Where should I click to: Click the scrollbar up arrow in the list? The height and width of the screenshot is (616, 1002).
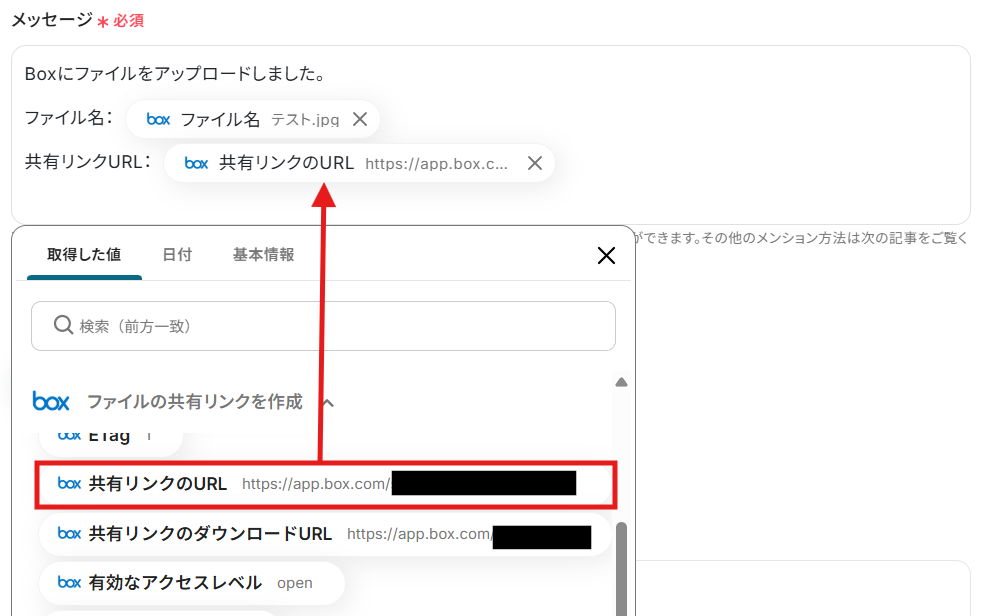pyautogui.click(x=621, y=382)
